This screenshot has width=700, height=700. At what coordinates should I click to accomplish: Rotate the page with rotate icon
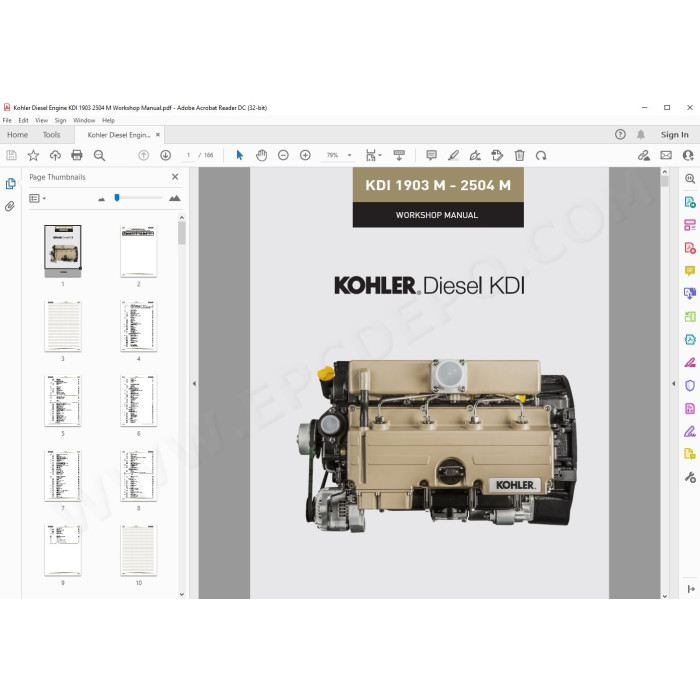[541, 155]
